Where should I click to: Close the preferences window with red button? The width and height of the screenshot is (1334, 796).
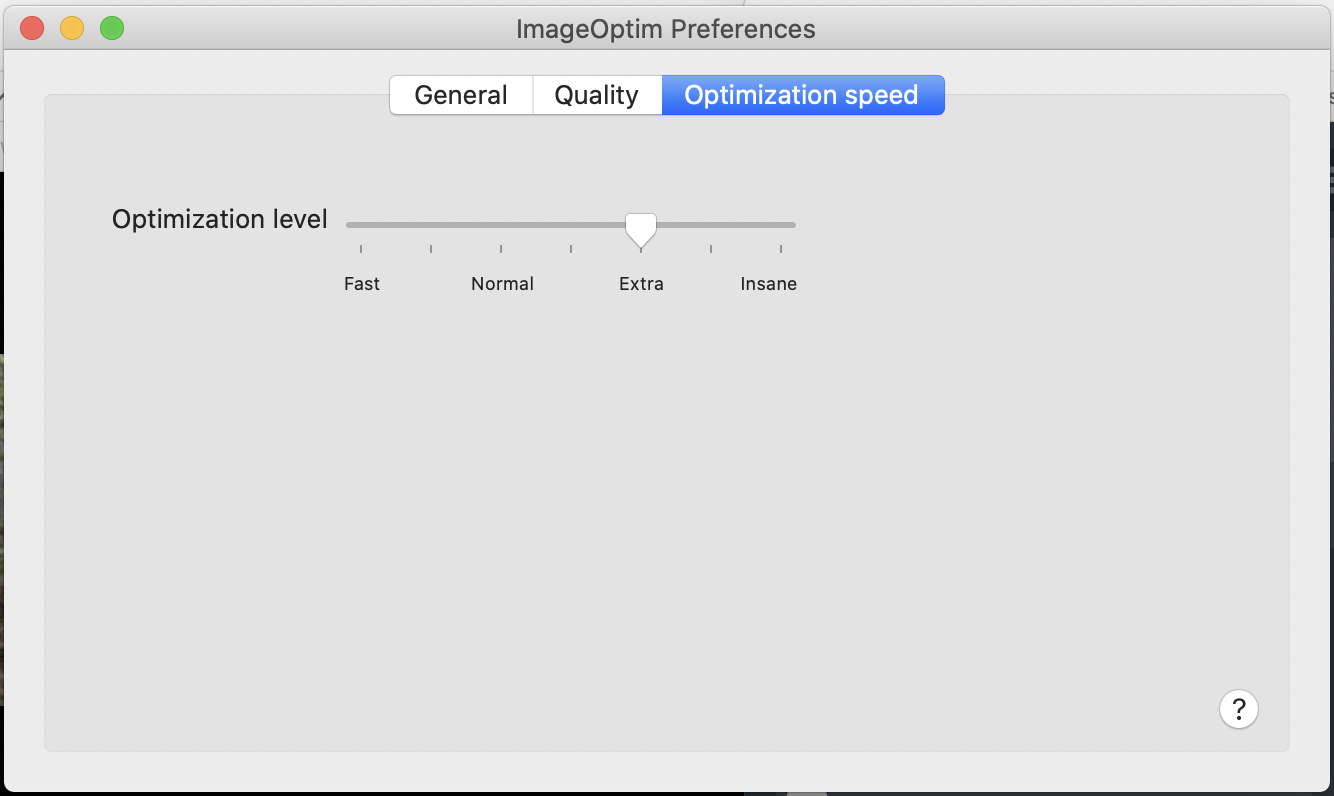click(x=32, y=28)
